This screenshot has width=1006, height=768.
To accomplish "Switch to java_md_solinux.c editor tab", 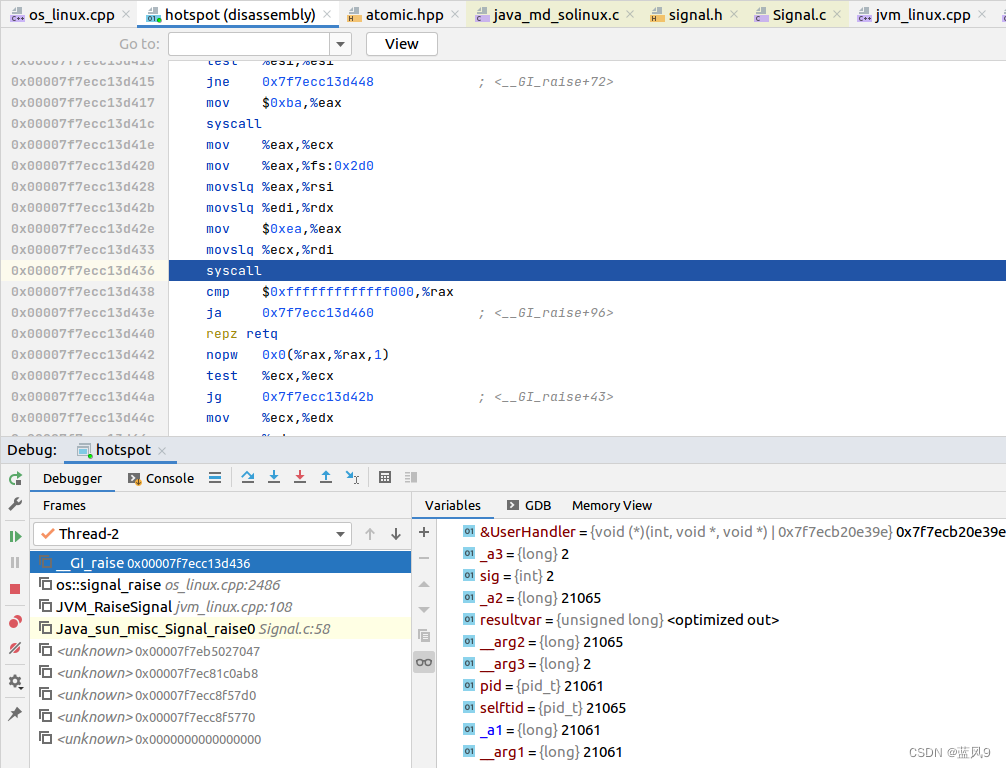I will tap(556, 15).
